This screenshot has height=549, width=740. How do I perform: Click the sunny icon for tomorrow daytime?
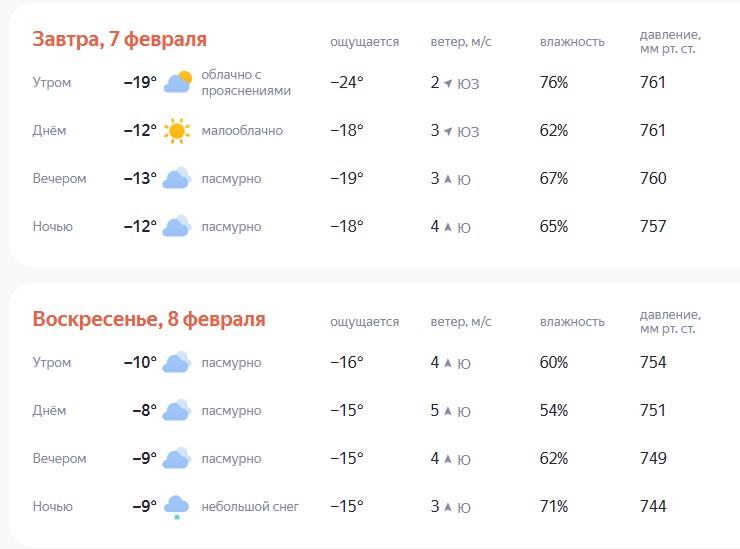tap(177, 130)
